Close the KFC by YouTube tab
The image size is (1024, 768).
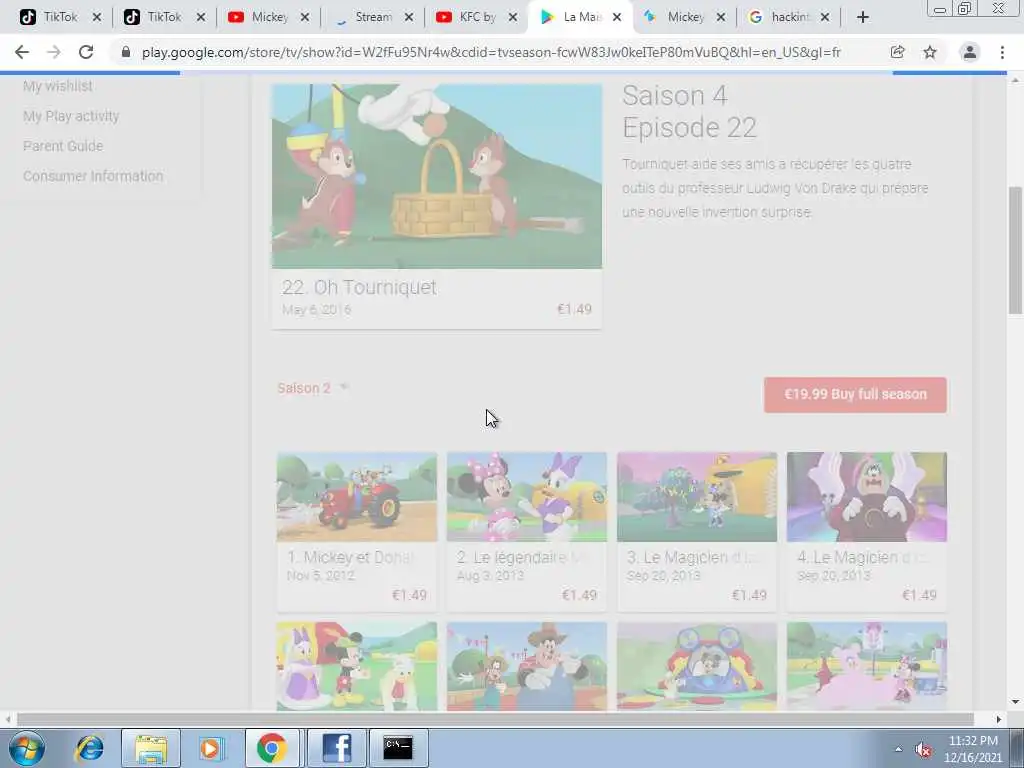point(513,17)
